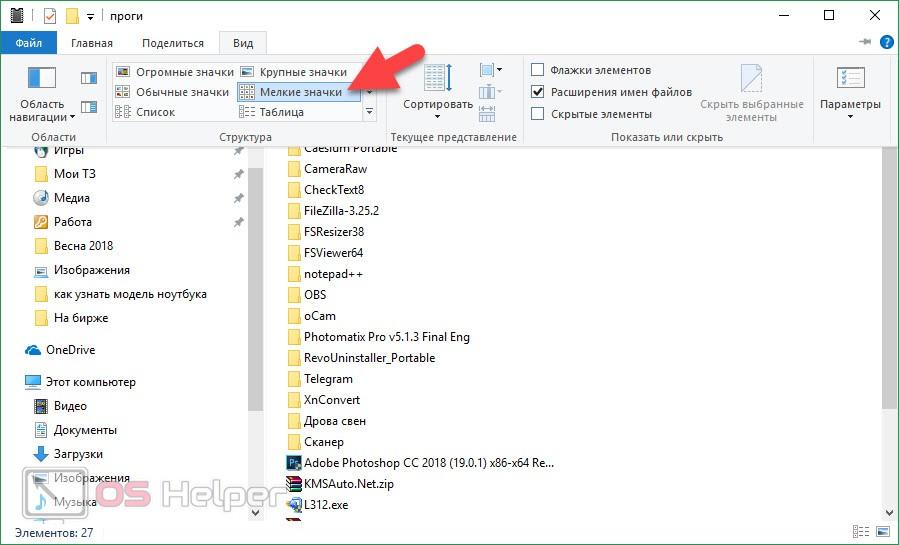Enable the Флажки элементов checkbox
Image resolution: width=899 pixels, height=545 pixels.
tap(538, 70)
